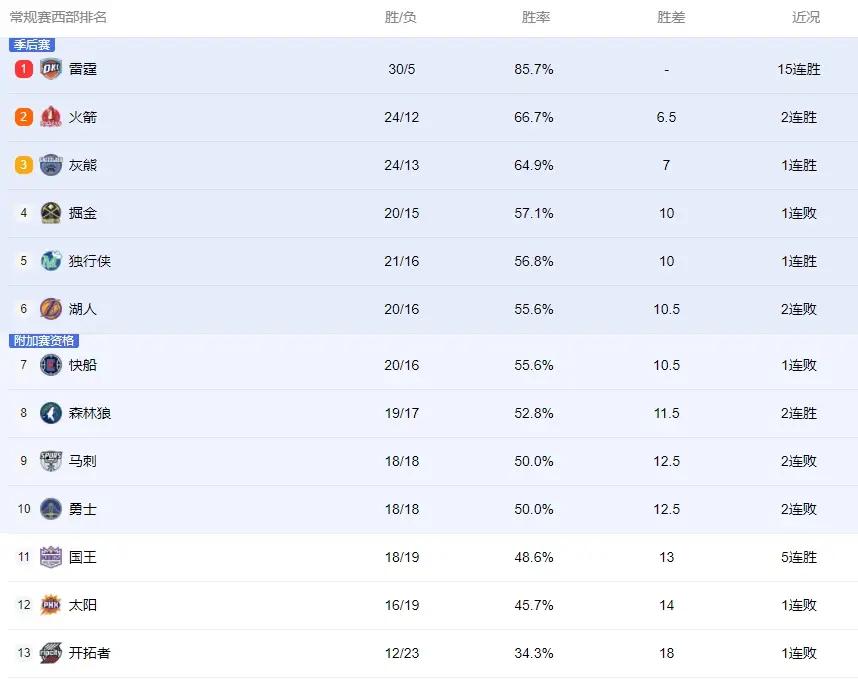This screenshot has height=679, width=858.
Task: Click the 季后赛 playoff zone tag
Action: pos(32,45)
